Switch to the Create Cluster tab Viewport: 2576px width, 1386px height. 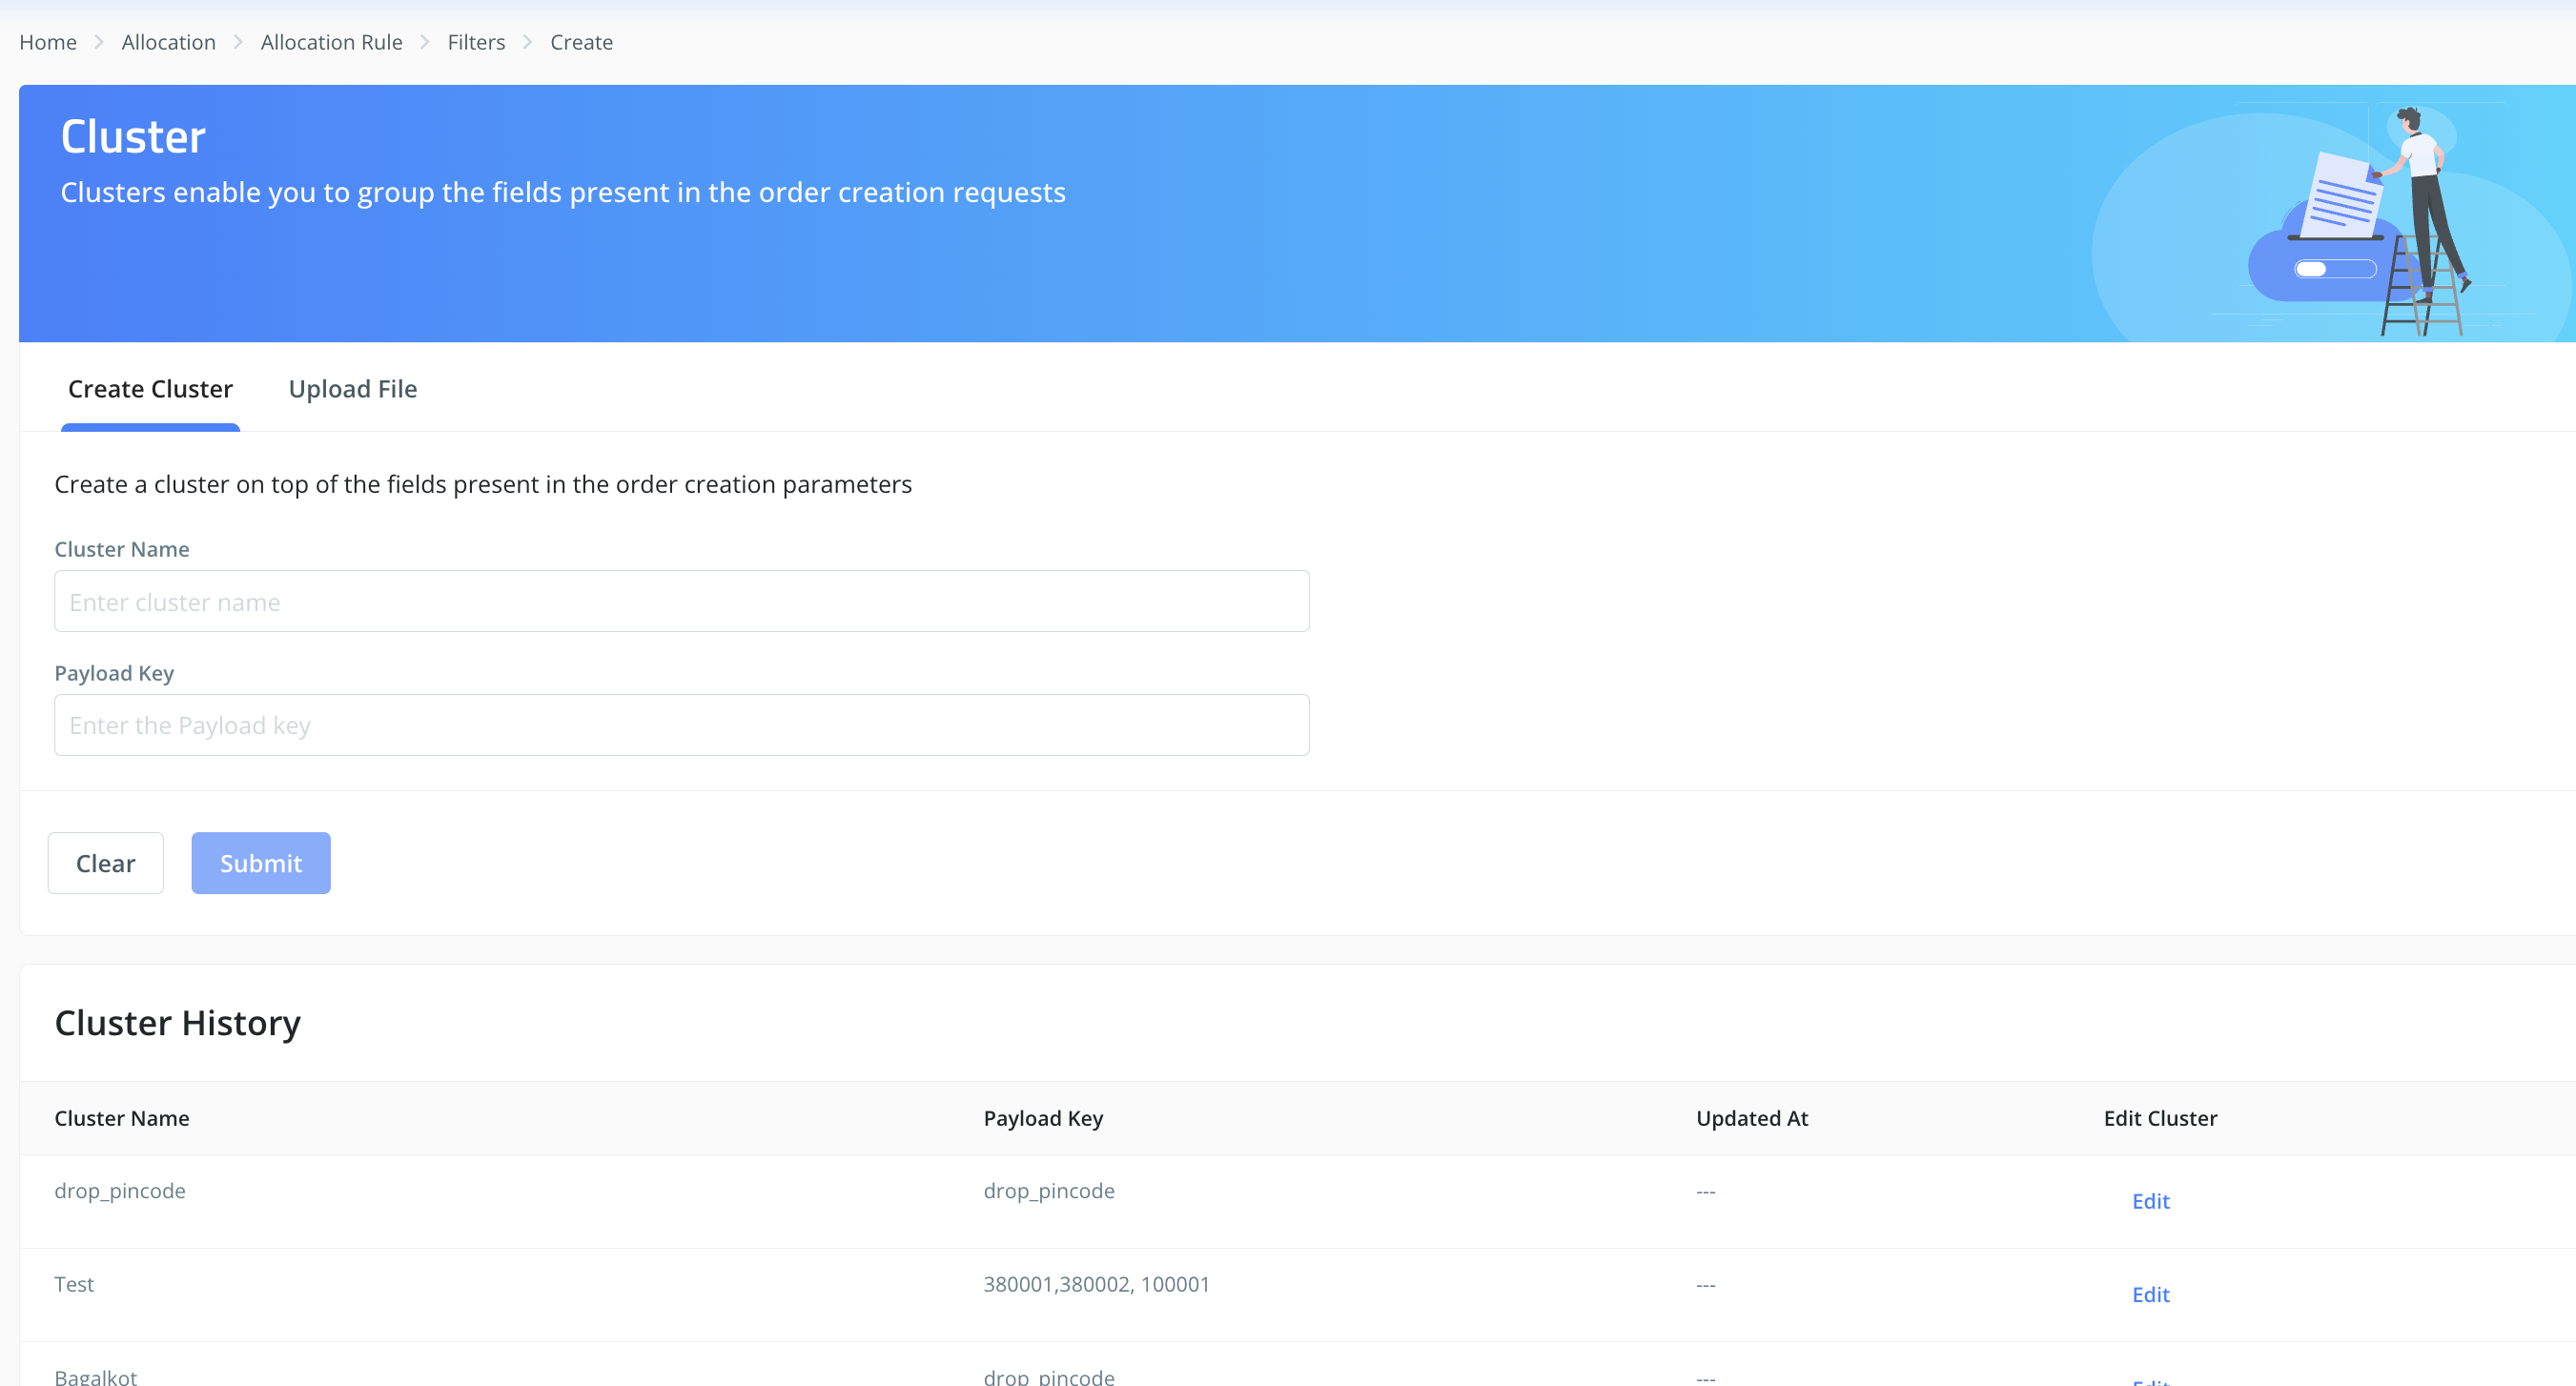tap(150, 389)
